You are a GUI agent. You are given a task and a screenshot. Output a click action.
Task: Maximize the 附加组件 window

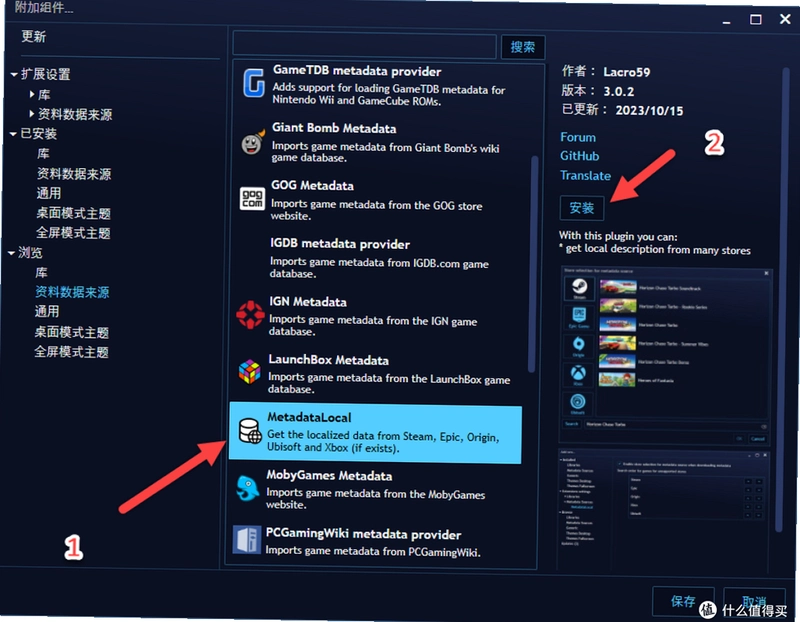(x=756, y=19)
